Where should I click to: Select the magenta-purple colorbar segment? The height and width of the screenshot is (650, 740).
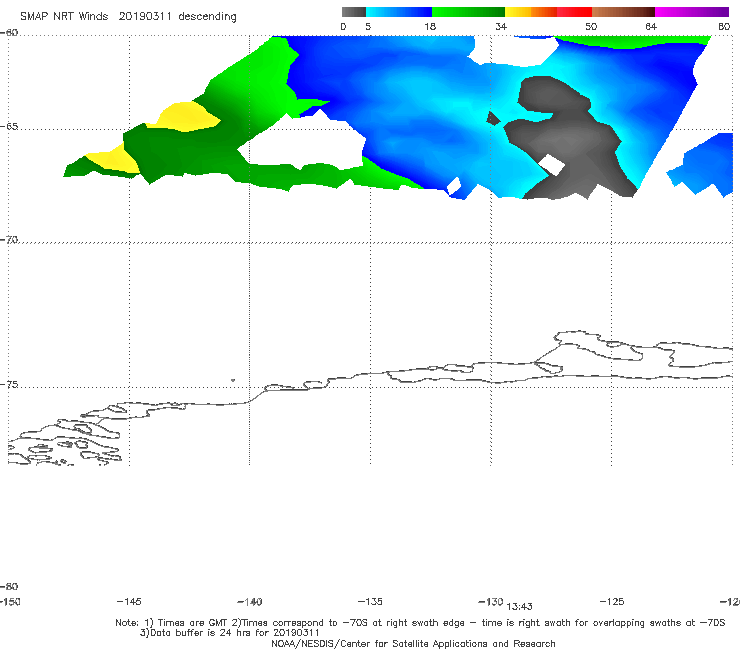(x=692, y=12)
